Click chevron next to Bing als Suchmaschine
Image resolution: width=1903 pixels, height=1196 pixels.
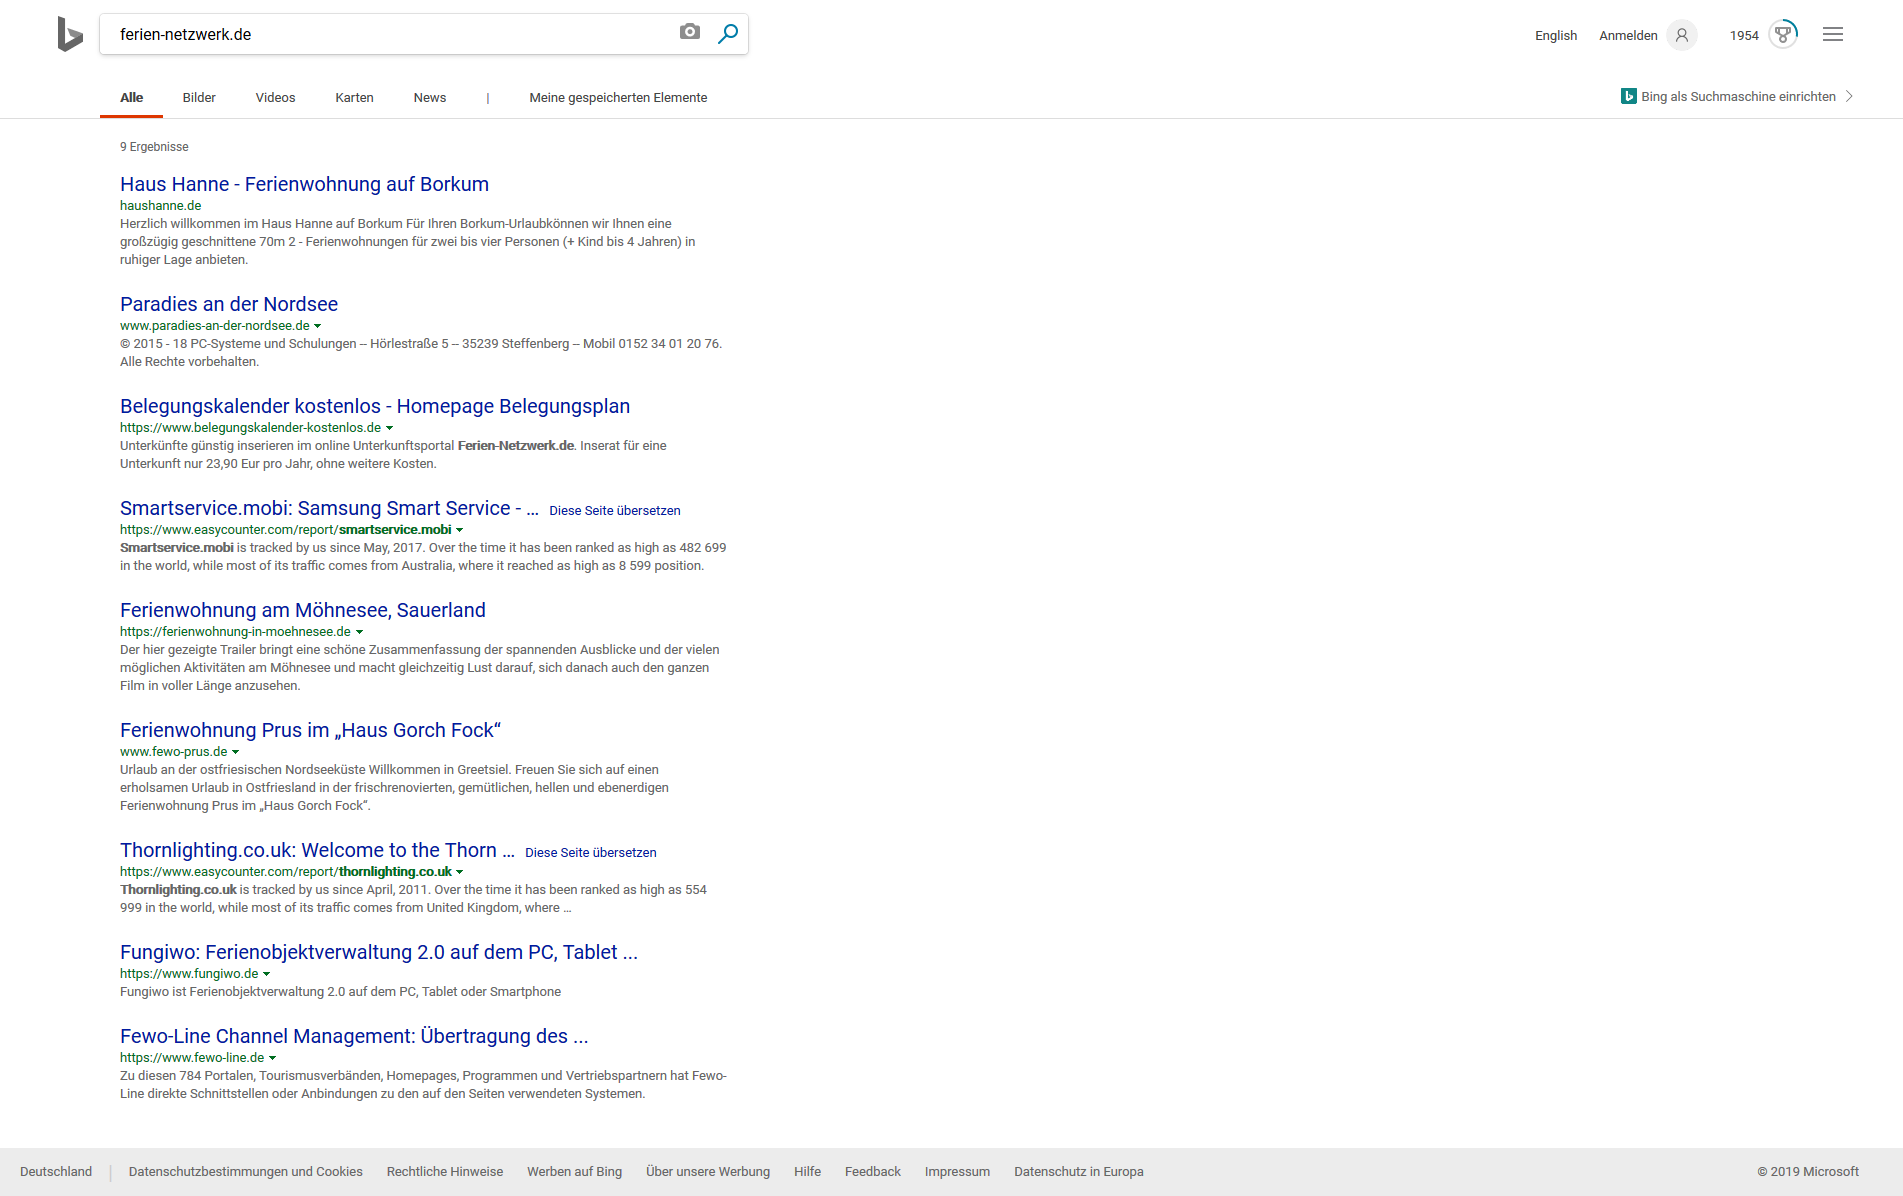pyautogui.click(x=1849, y=96)
